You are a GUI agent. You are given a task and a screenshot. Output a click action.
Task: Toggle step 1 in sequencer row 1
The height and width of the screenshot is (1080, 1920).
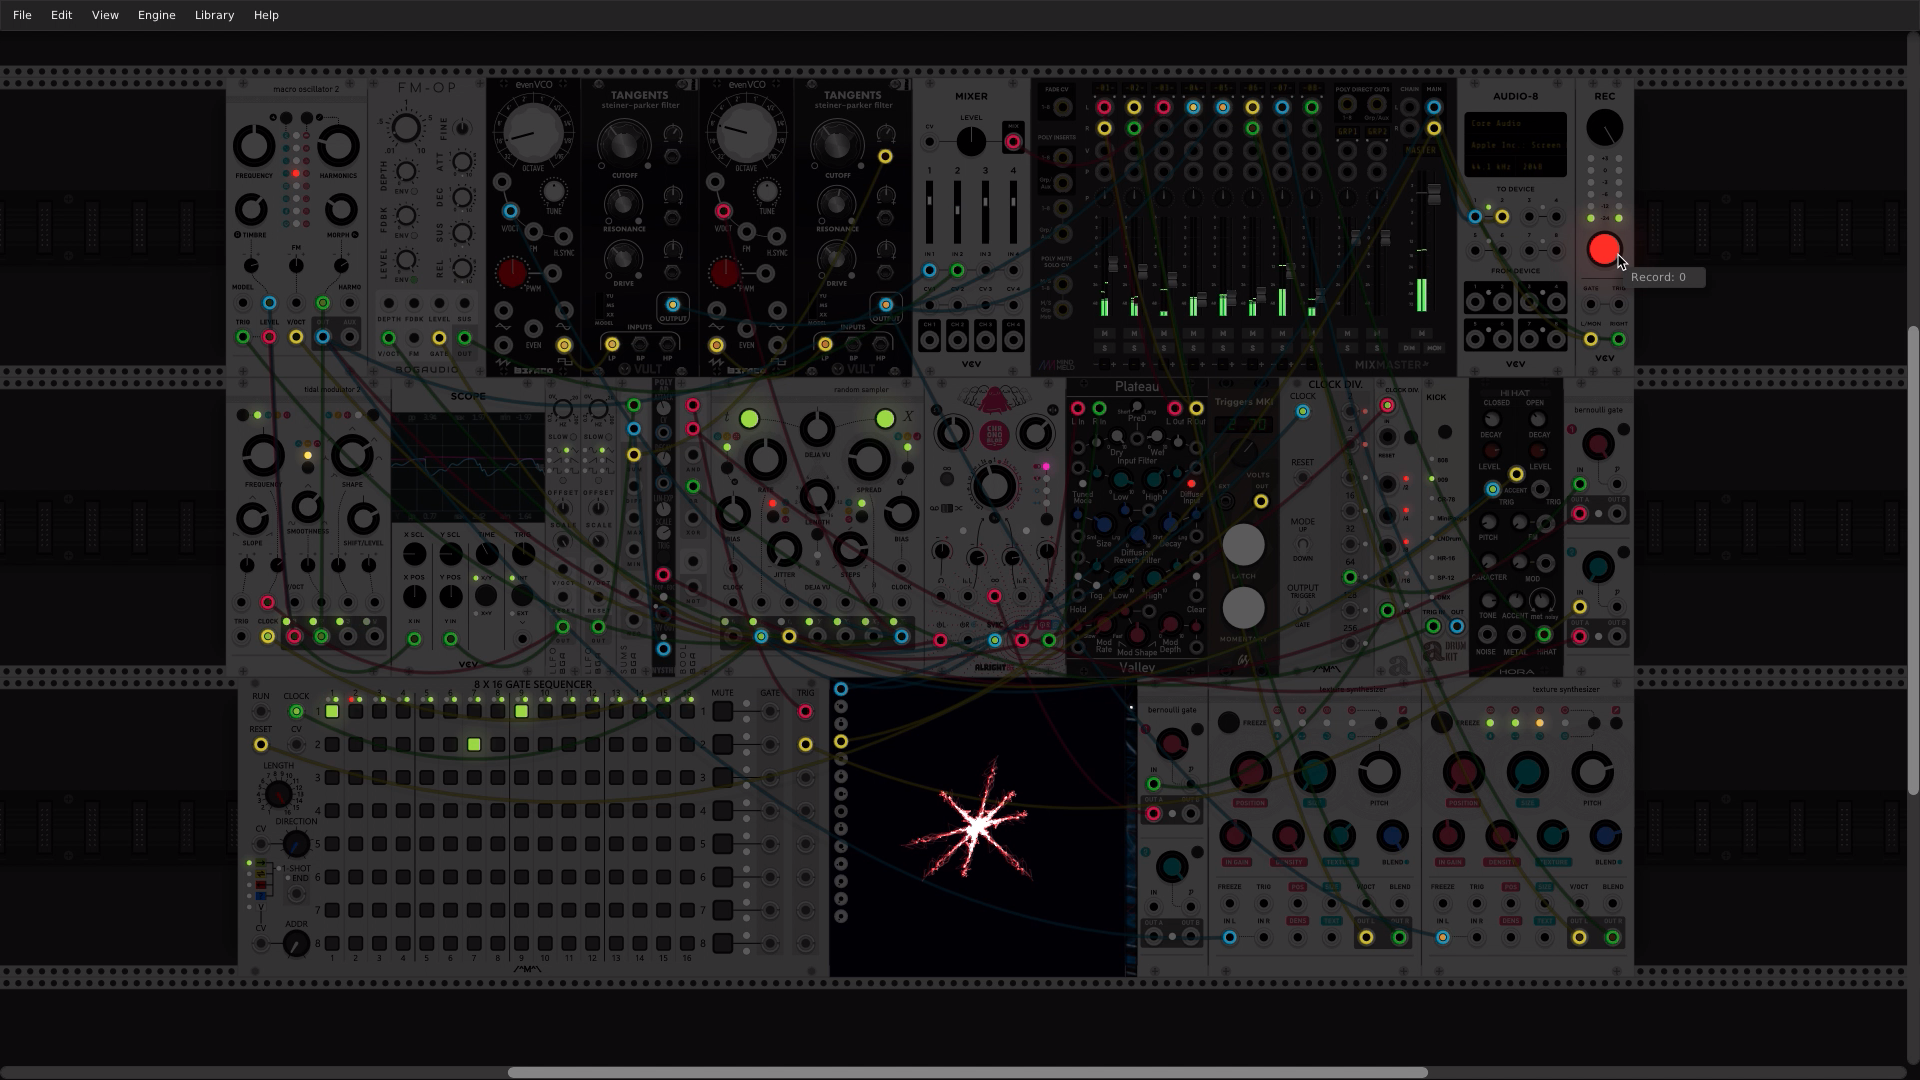[332, 712]
